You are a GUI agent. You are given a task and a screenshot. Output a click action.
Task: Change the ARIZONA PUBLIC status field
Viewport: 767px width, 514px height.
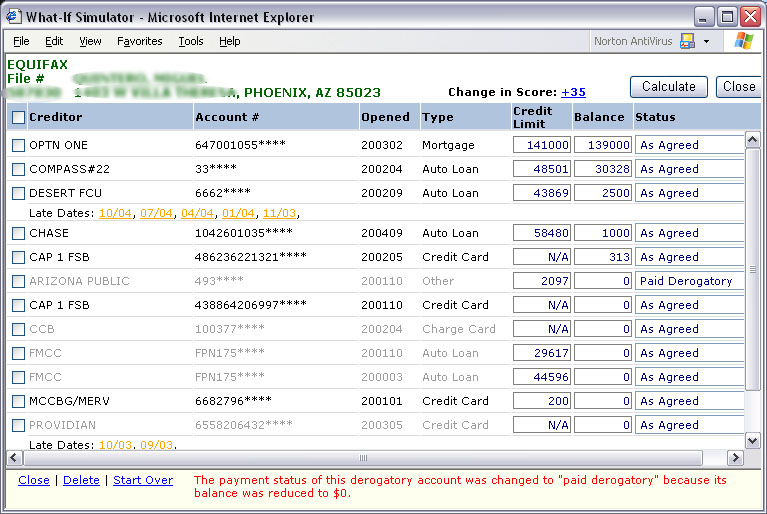click(690, 281)
